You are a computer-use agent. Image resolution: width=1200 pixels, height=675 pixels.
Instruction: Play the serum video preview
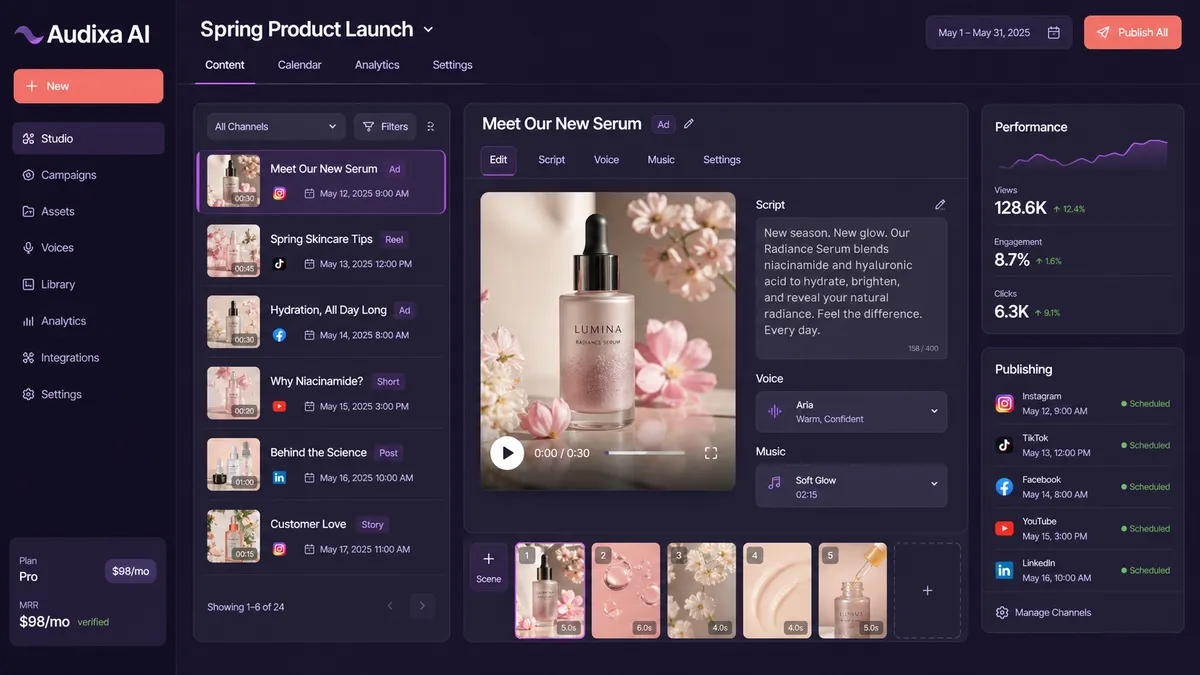tap(507, 453)
